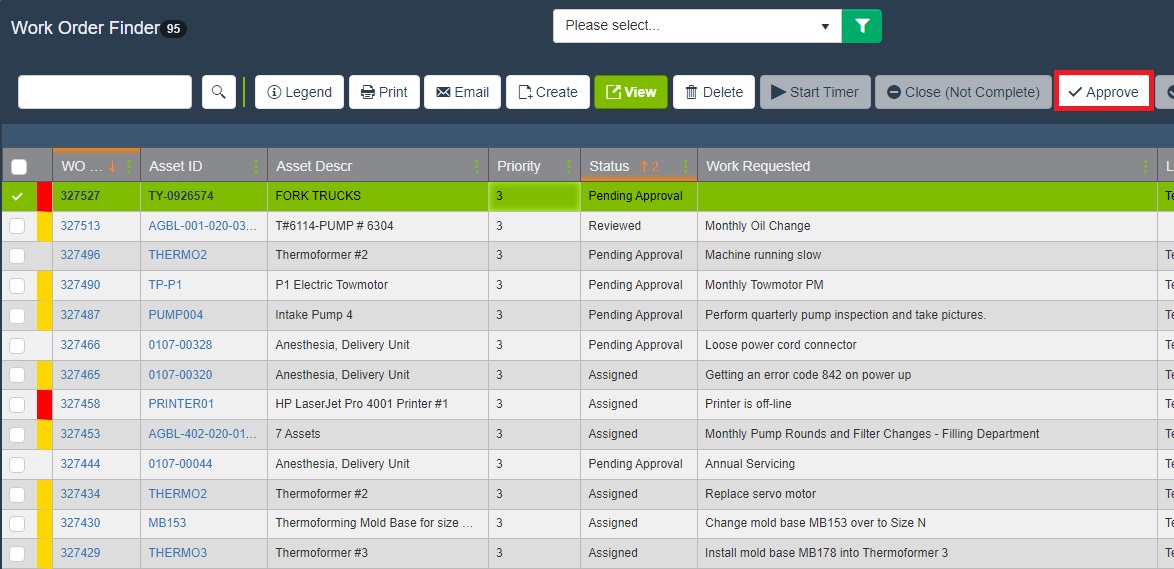Start Timer for the work order
The width and height of the screenshot is (1174, 569).
pyautogui.click(x=814, y=92)
